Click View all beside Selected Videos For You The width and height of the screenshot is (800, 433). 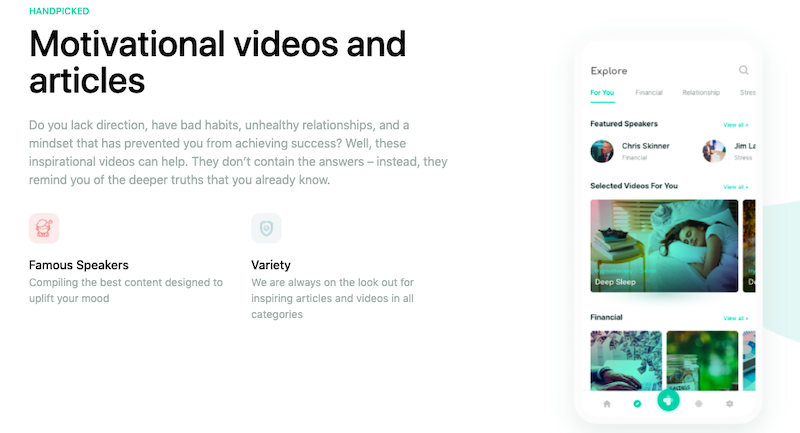[x=735, y=187]
